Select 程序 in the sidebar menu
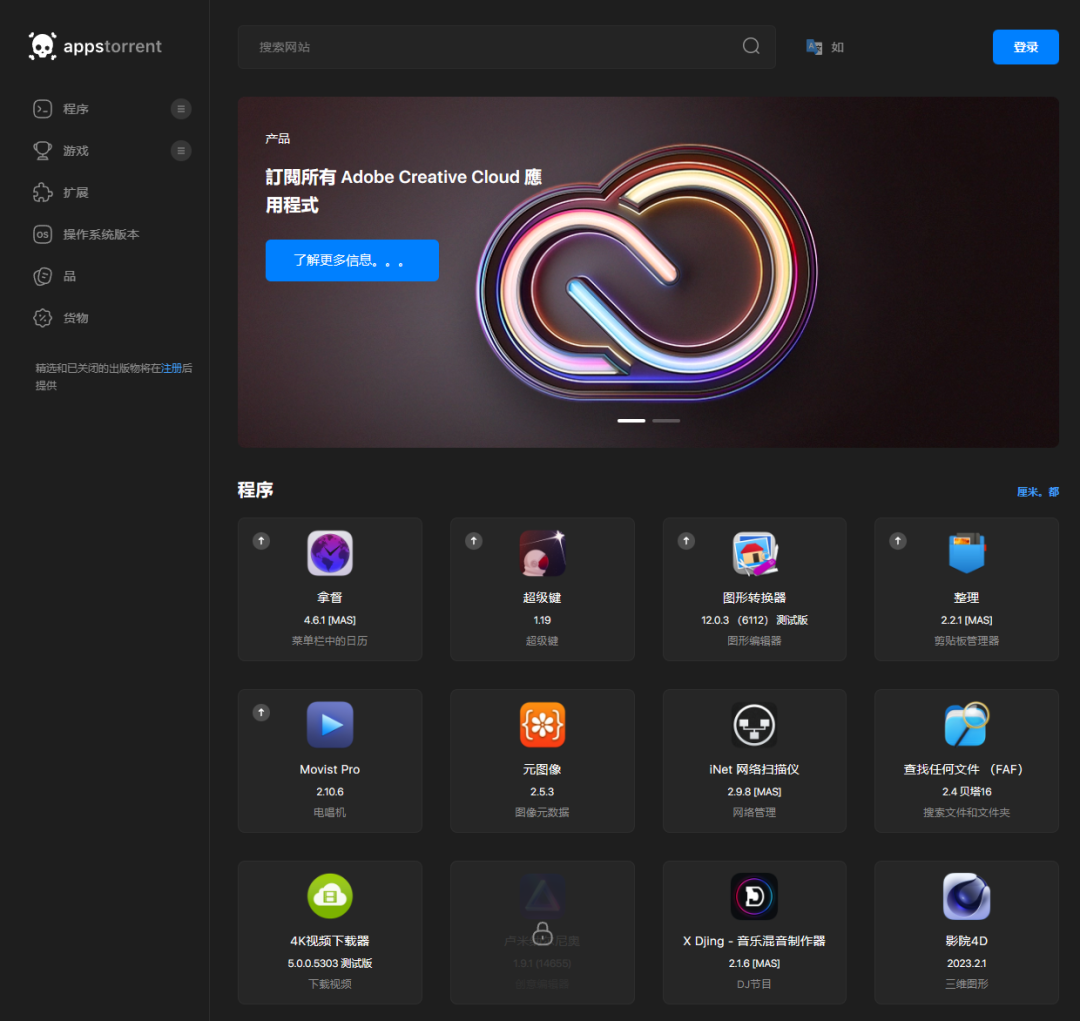 pos(76,109)
